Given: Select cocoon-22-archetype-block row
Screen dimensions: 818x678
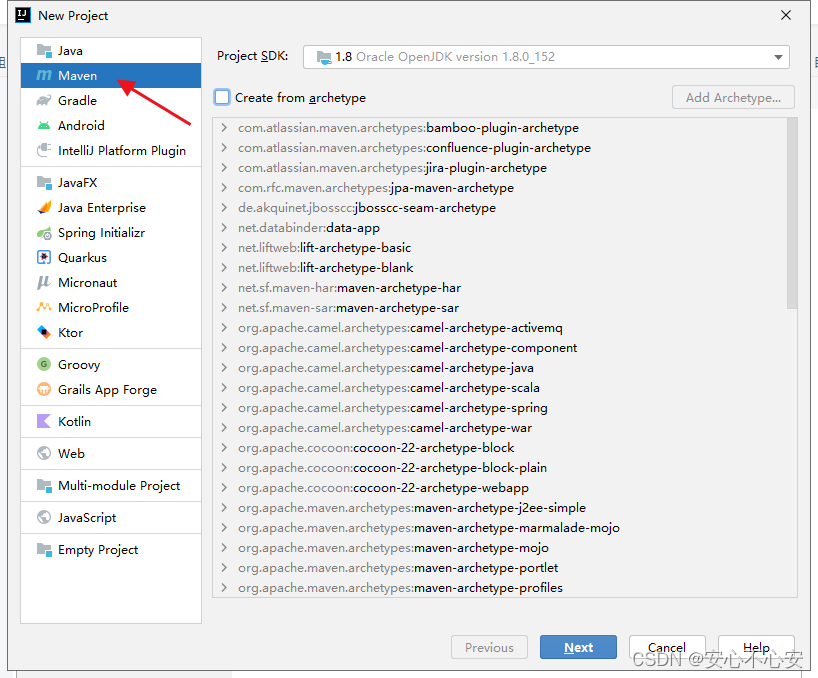Looking at the screenshot, I should (x=500, y=447).
